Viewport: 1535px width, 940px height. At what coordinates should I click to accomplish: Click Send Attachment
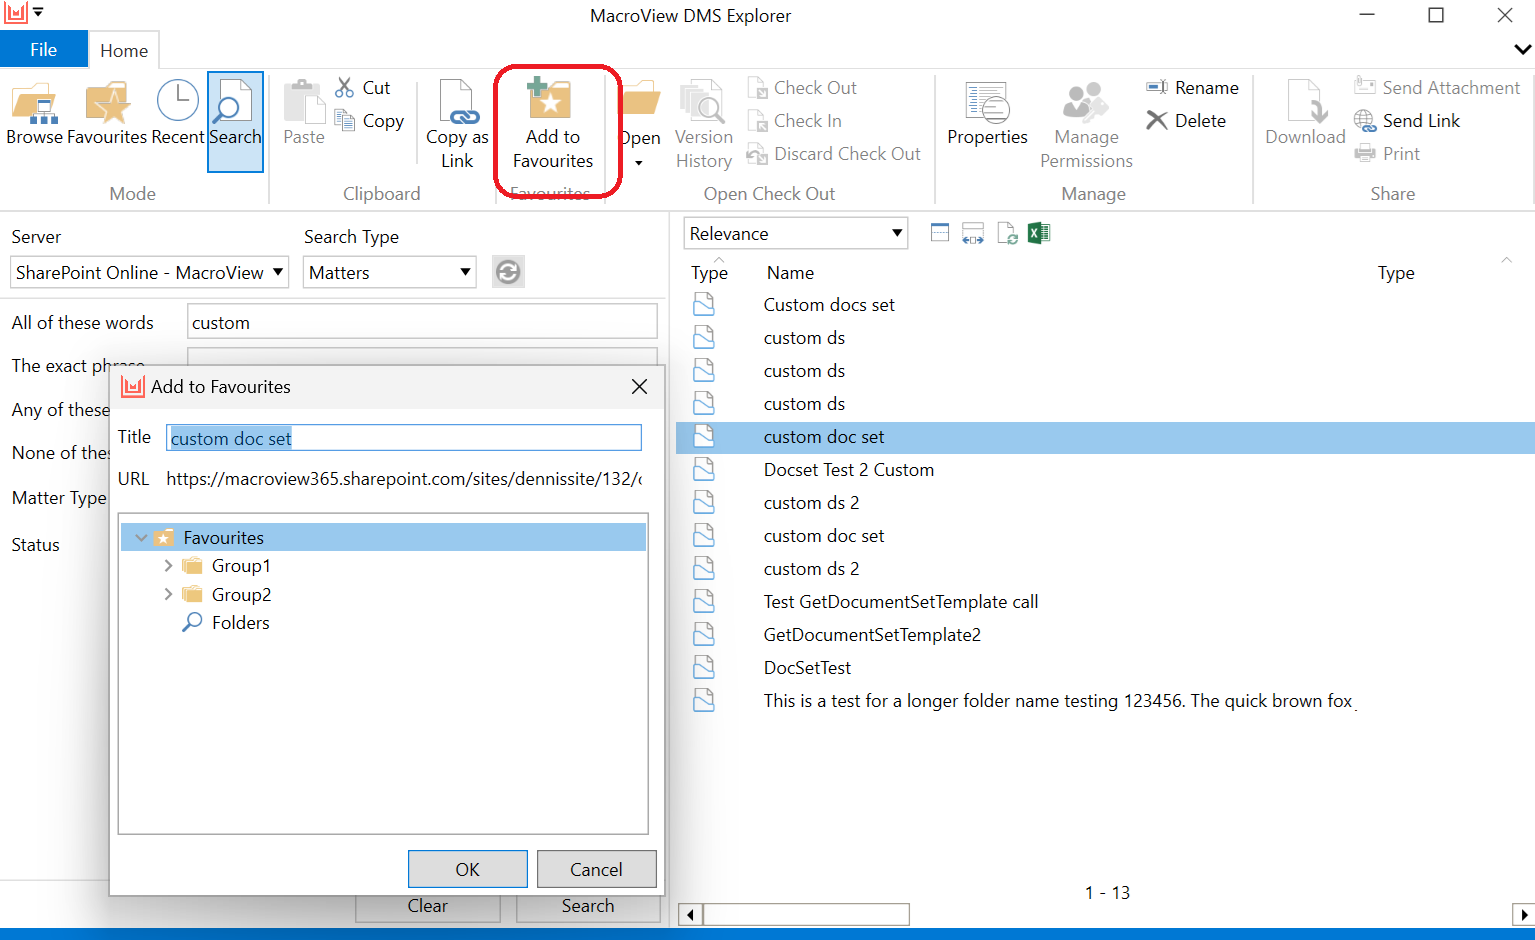(x=1437, y=88)
